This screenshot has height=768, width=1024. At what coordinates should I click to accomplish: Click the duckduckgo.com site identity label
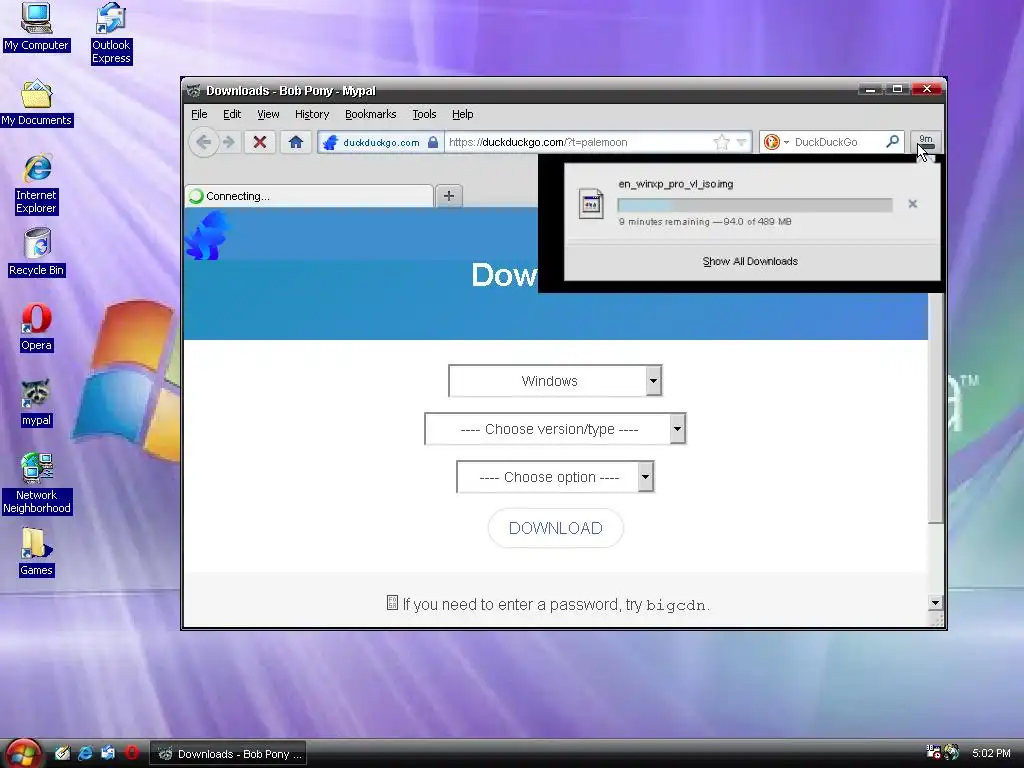coord(381,142)
